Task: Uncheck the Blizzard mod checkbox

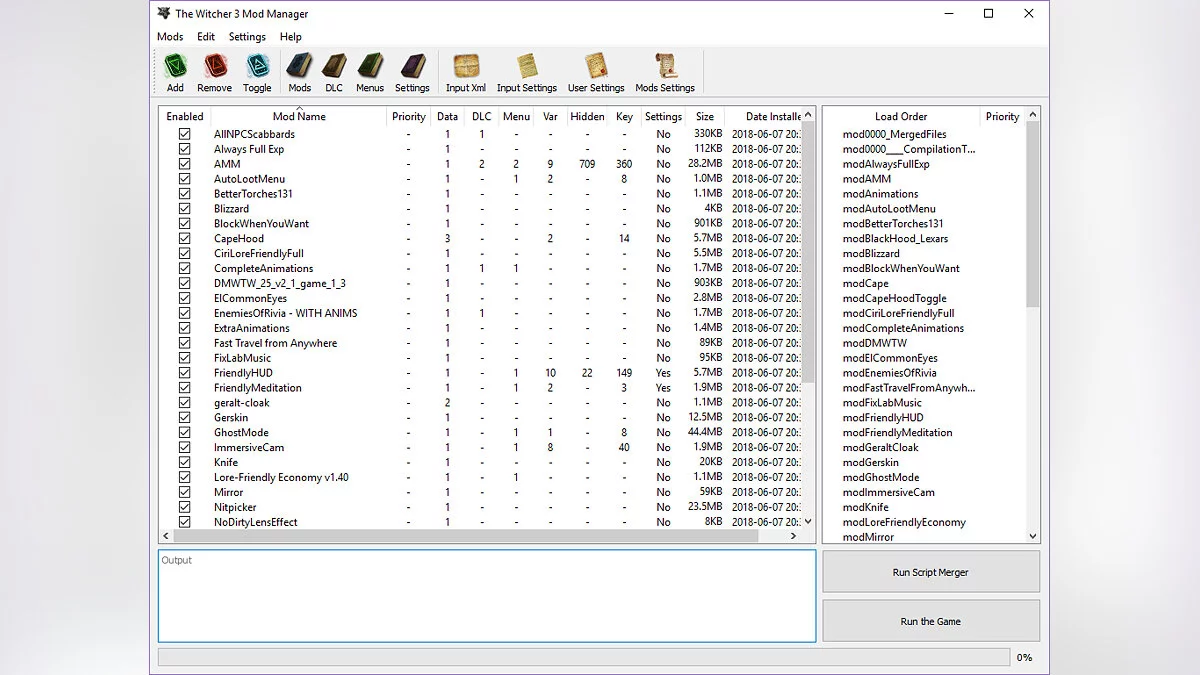Action: (x=184, y=208)
